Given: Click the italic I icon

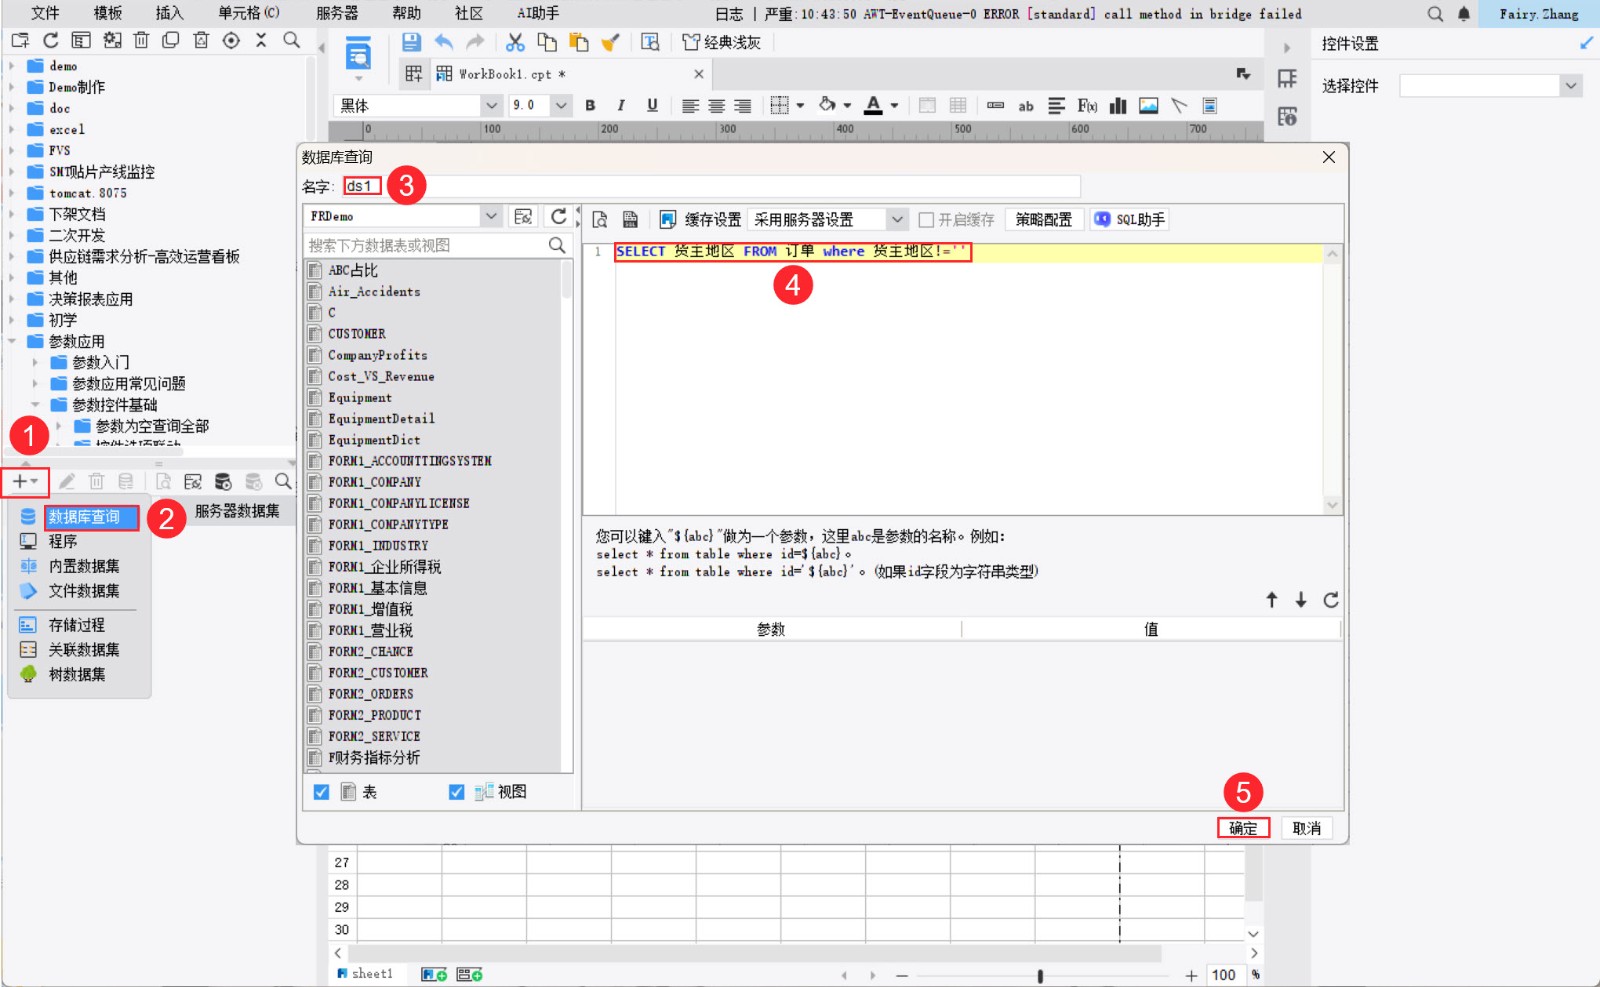Looking at the screenshot, I should pyautogui.click(x=621, y=105).
